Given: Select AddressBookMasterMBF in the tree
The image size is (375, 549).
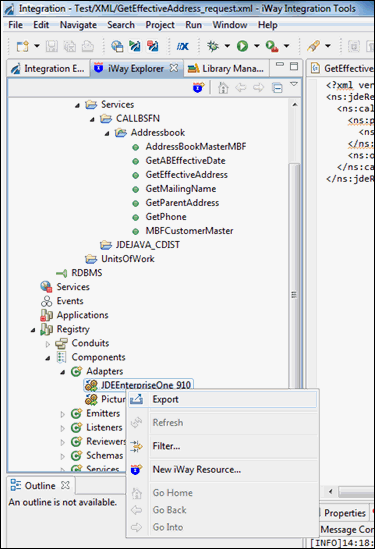Looking at the screenshot, I should 196,147.
